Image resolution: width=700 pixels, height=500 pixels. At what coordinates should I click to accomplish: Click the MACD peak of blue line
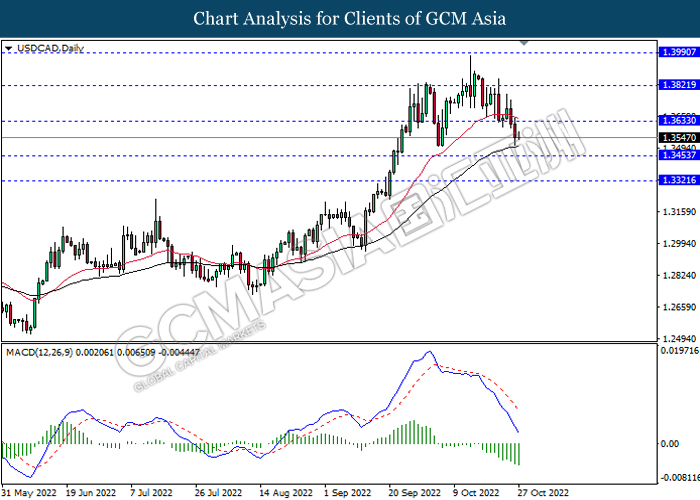pos(429,352)
